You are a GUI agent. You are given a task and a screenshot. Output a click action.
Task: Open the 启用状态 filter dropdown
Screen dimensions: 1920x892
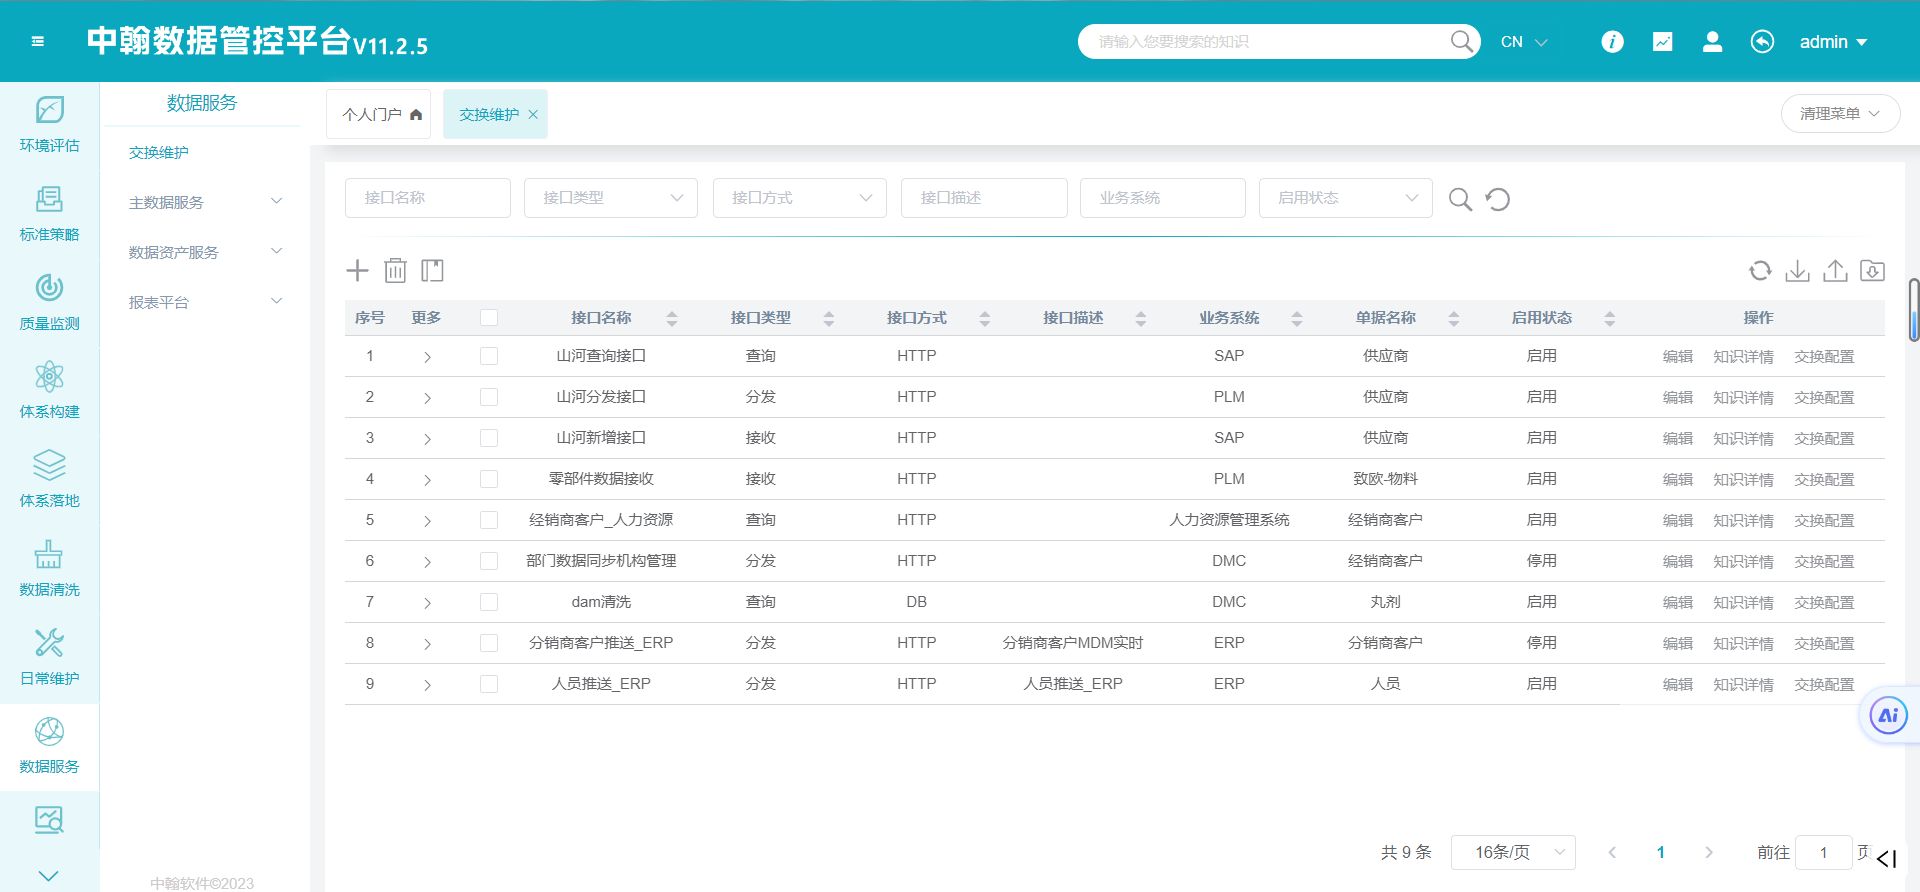click(x=1346, y=198)
